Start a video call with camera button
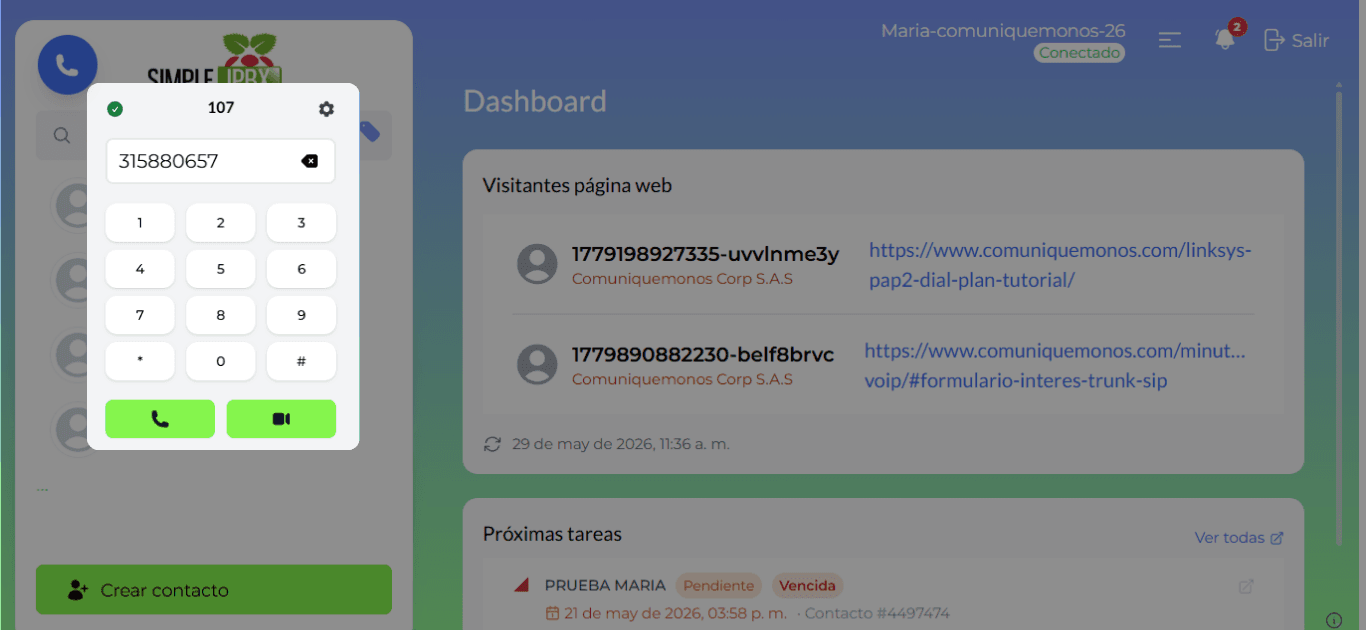1366x630 pixels. (x=281, y=419)
